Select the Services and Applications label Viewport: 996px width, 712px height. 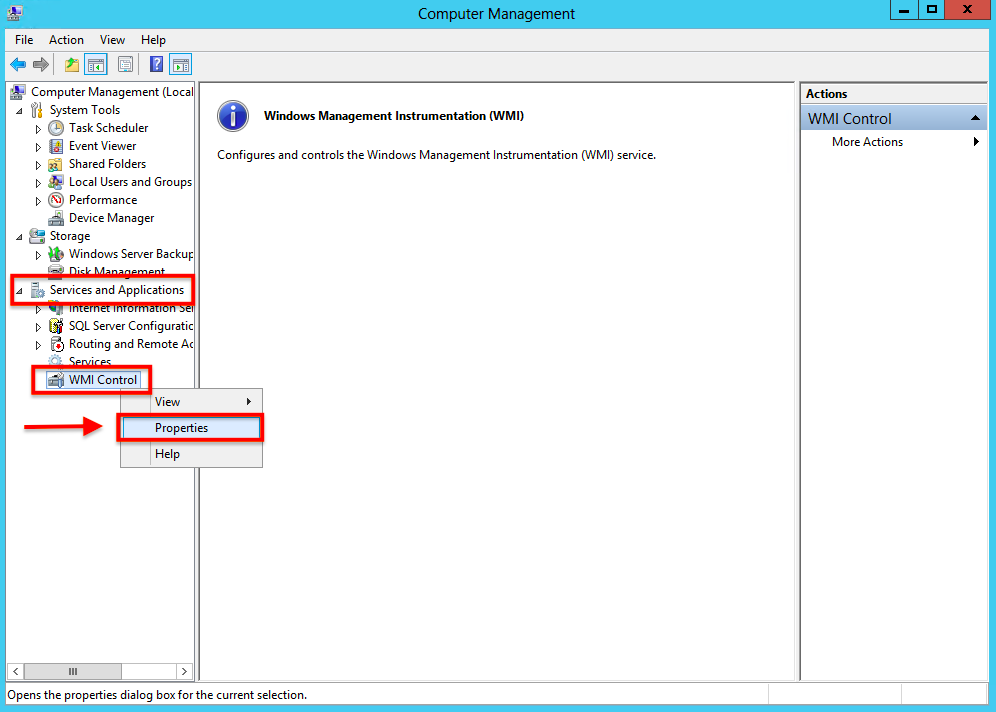click(x=117, y=290)
